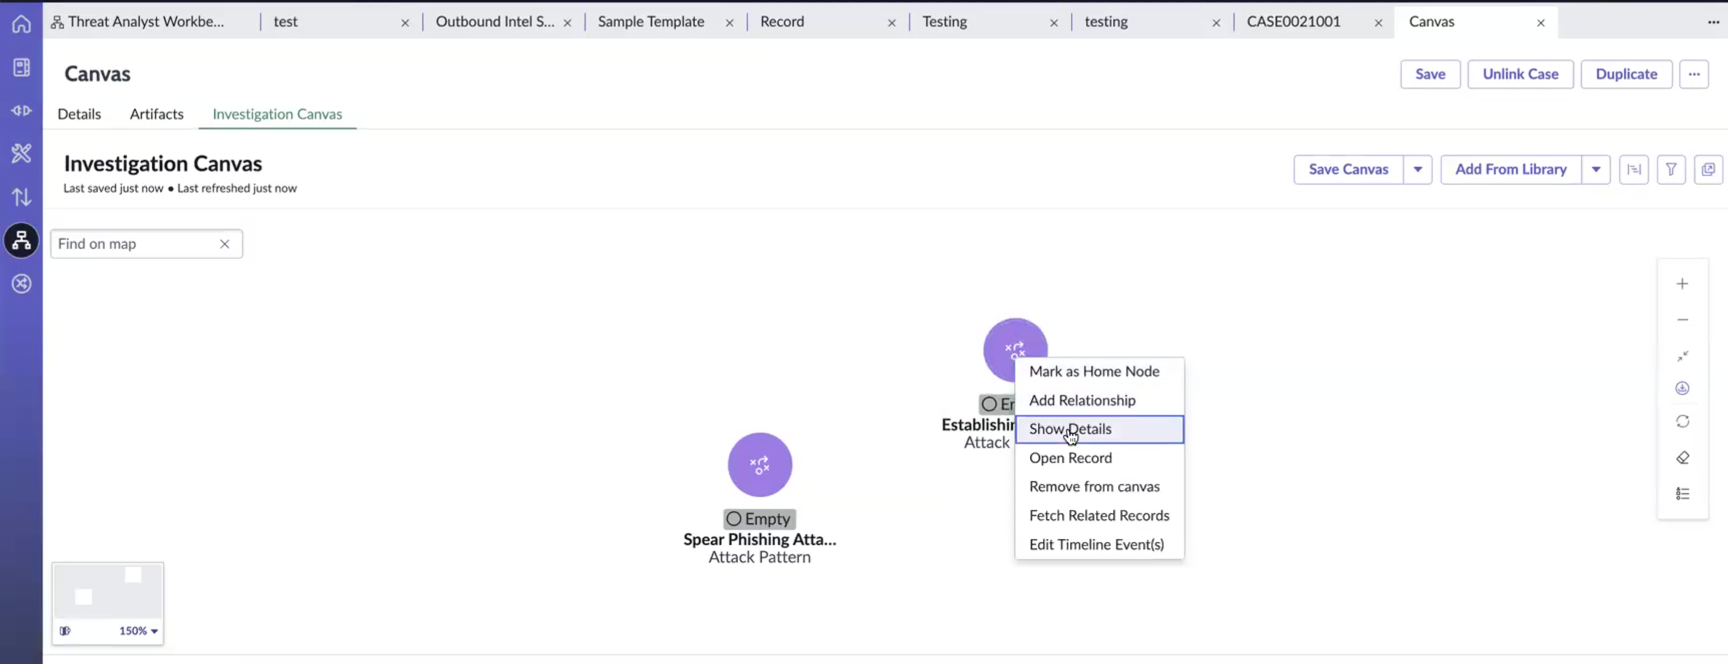Open the 150% zoom level dropdown

click(139, 631)
